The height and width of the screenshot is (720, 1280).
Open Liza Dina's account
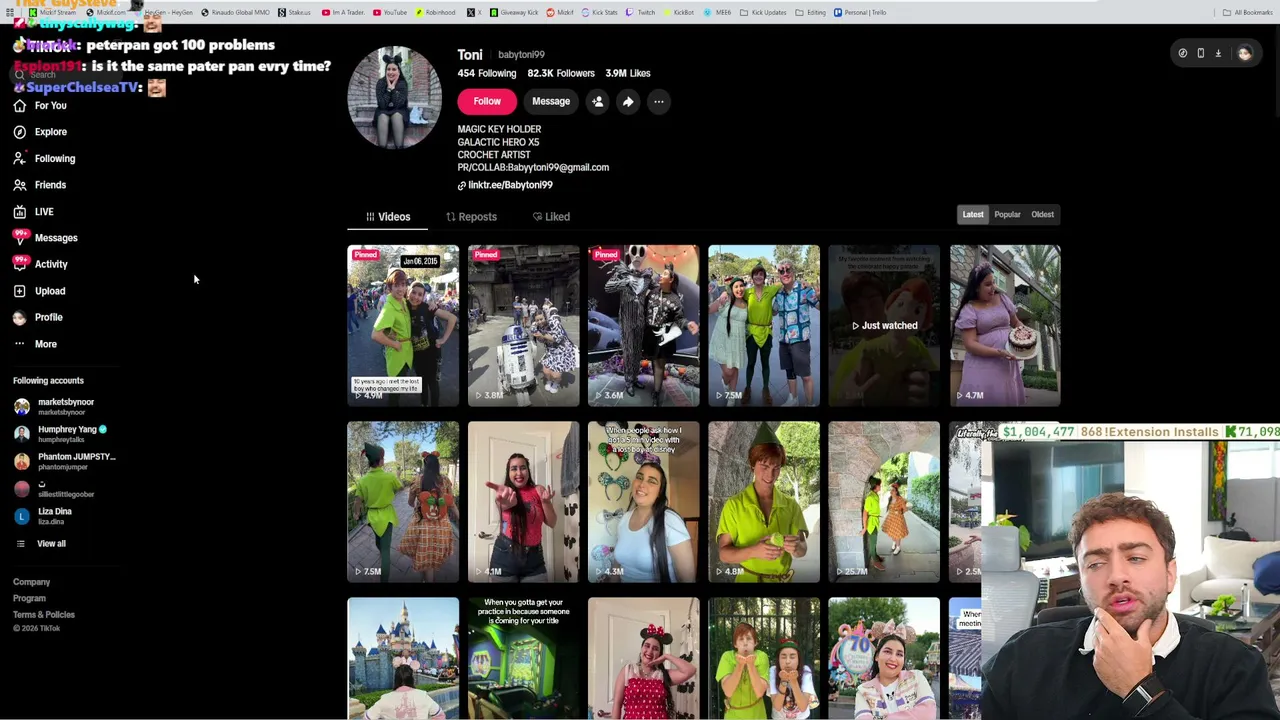(44, 516)
